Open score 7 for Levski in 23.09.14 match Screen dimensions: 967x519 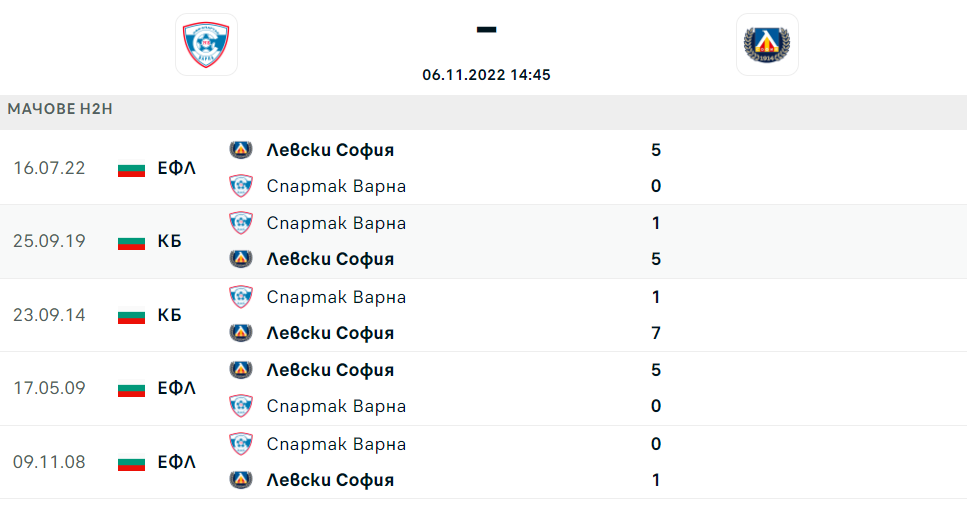pyautogui.click(x=656, y=333)
